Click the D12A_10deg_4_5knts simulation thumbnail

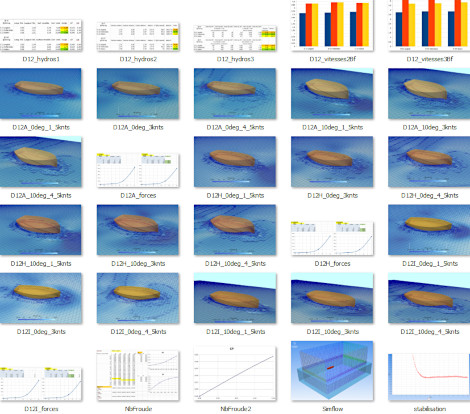pos(41,162)
